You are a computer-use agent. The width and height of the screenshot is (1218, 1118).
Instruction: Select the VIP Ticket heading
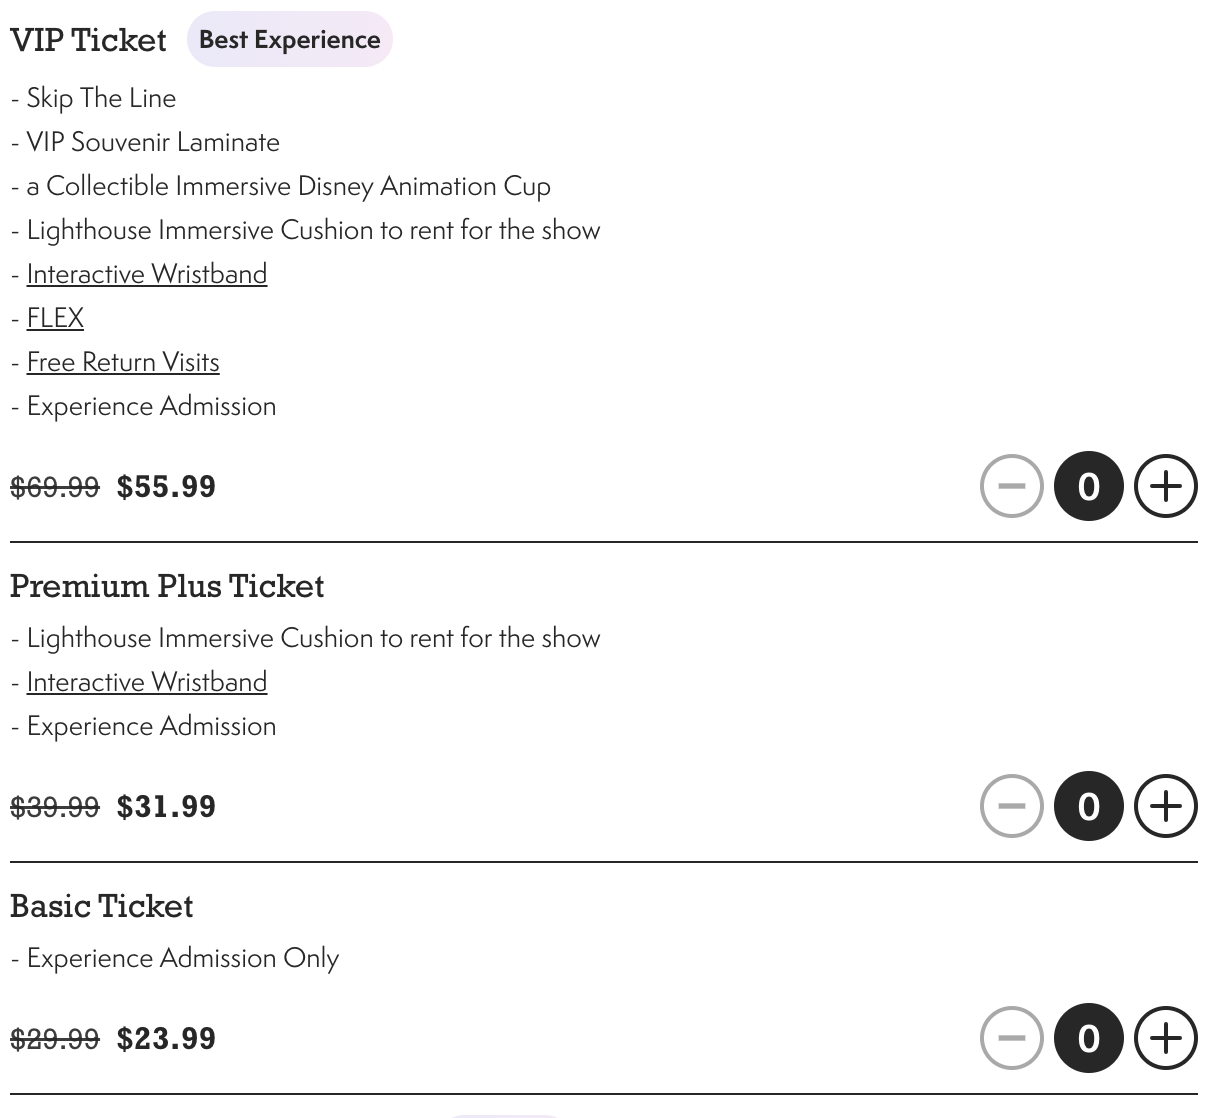tap(88, 40)
